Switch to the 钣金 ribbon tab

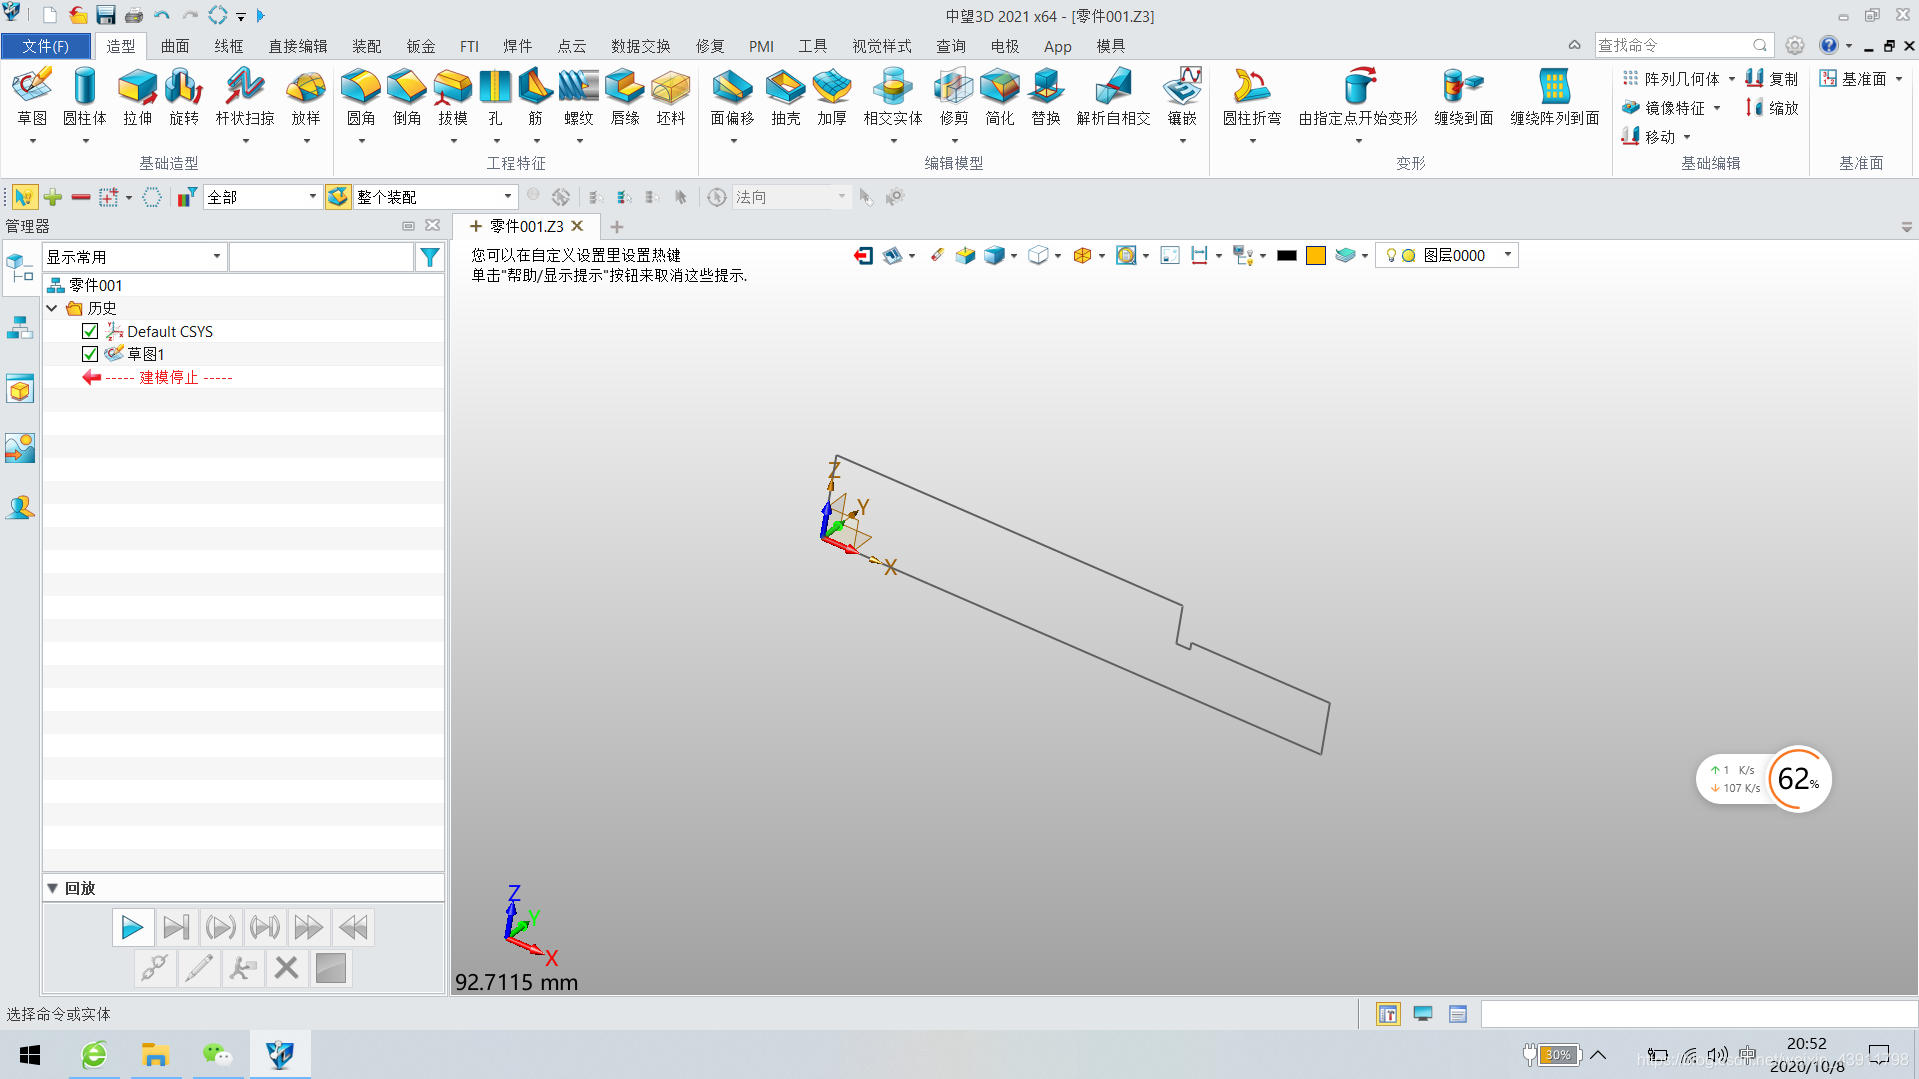(x=421, y=46)
